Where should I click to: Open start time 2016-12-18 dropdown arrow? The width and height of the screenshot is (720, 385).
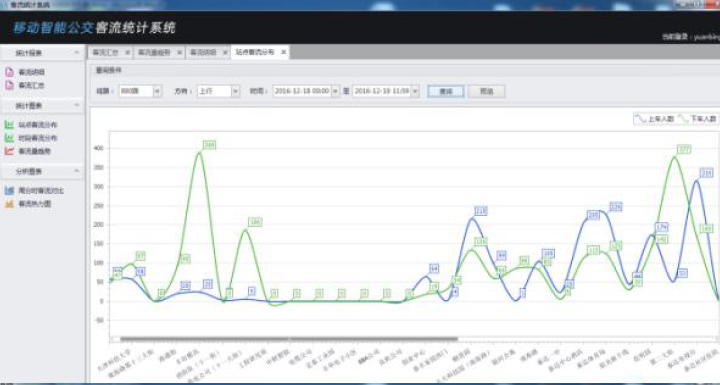point(335,91)
